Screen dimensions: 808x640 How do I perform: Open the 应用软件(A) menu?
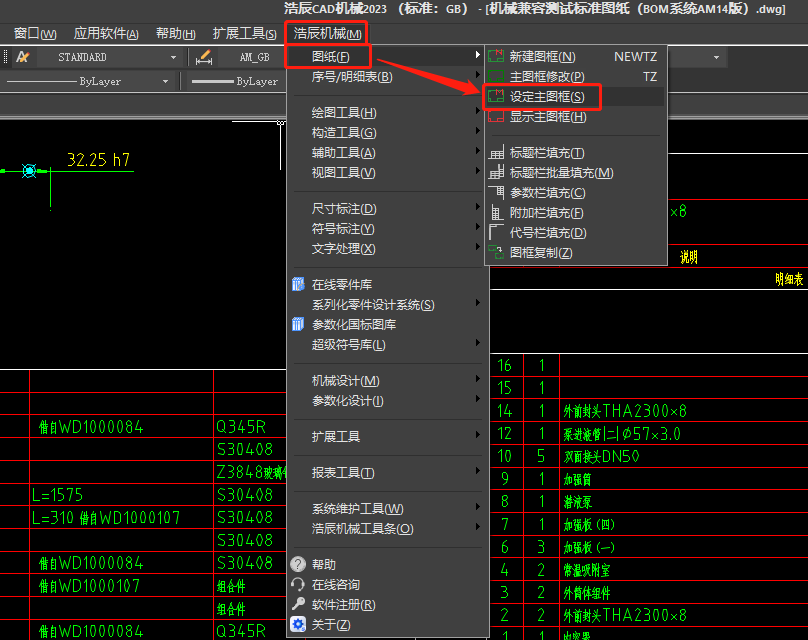tap(106, 33)
